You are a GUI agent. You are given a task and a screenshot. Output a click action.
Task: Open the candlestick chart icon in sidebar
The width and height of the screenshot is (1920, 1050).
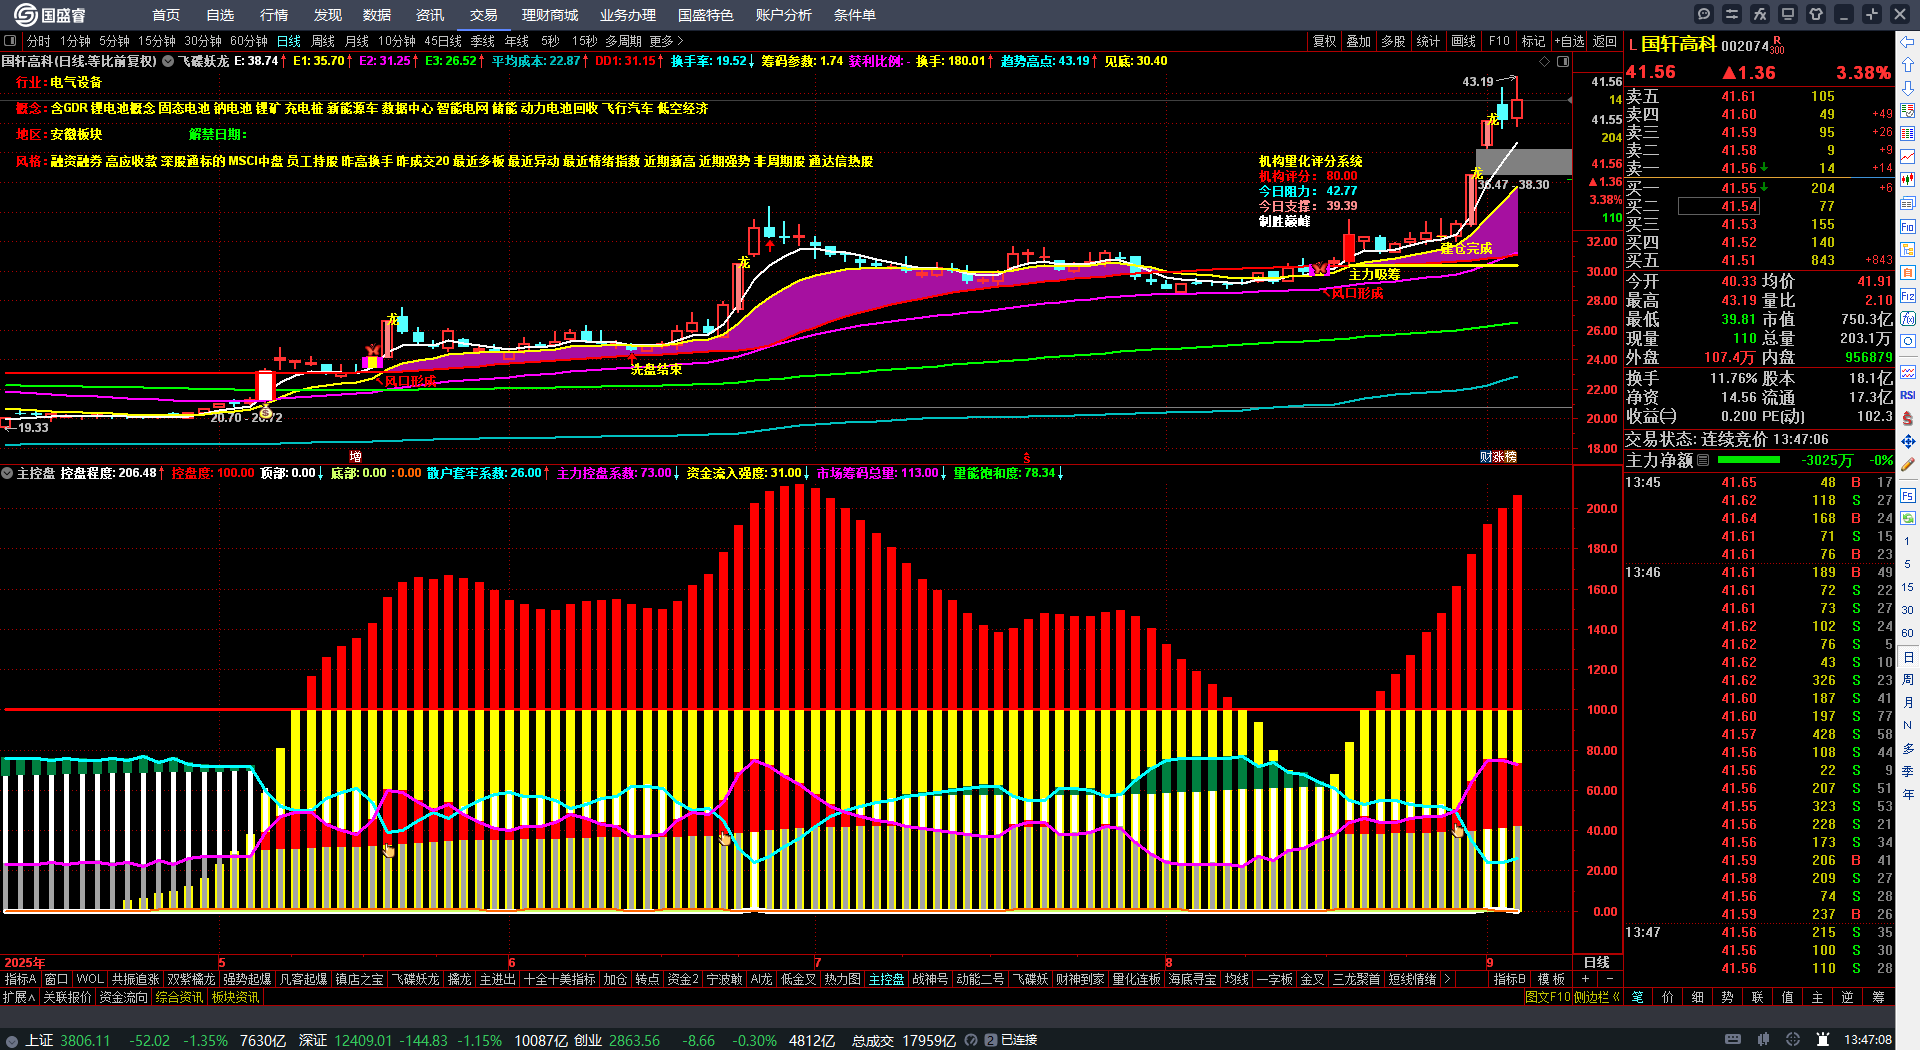point(1908,180)
